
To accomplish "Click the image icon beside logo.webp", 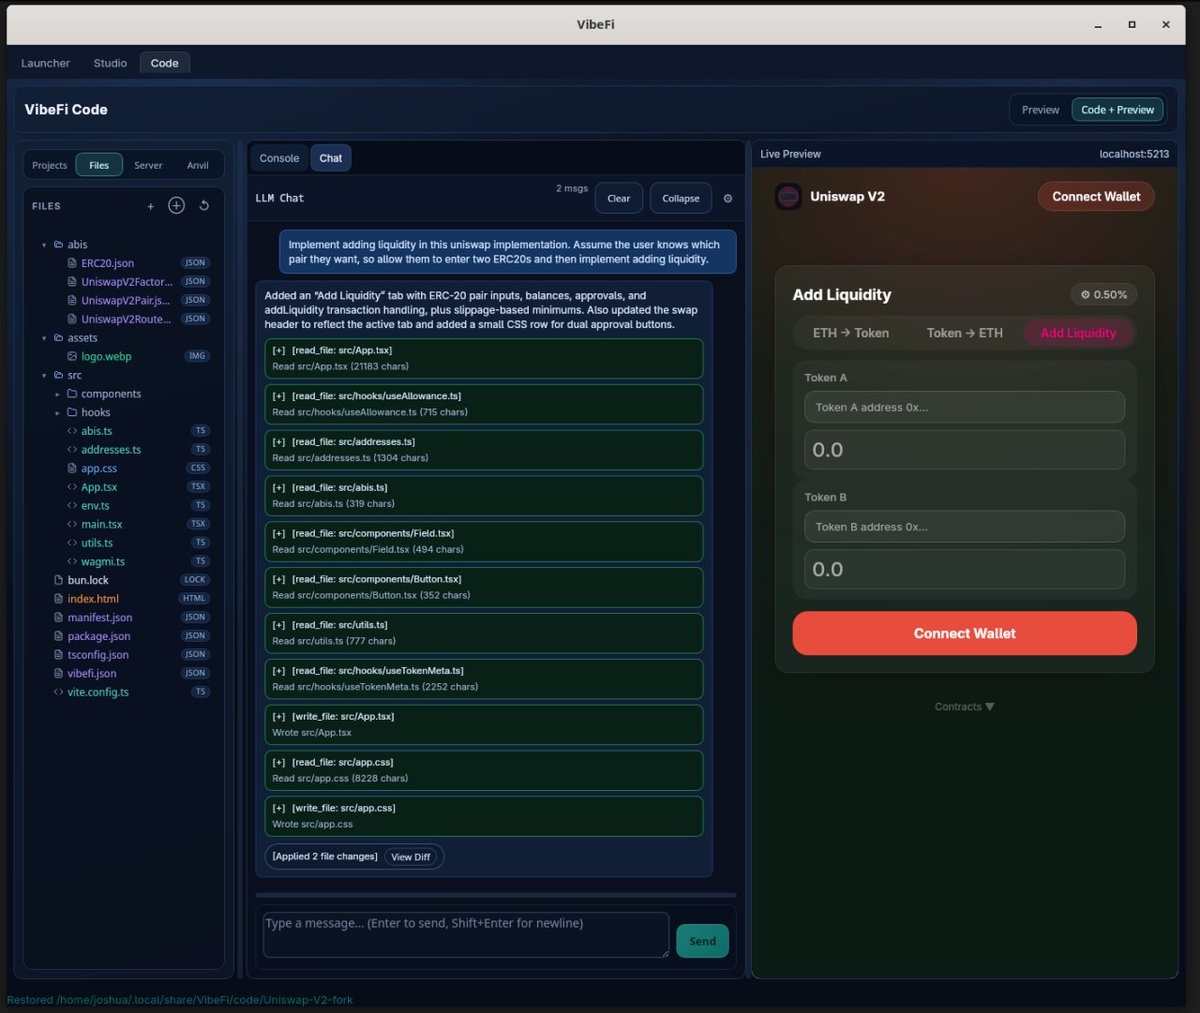I will click(x=72, y=356).
